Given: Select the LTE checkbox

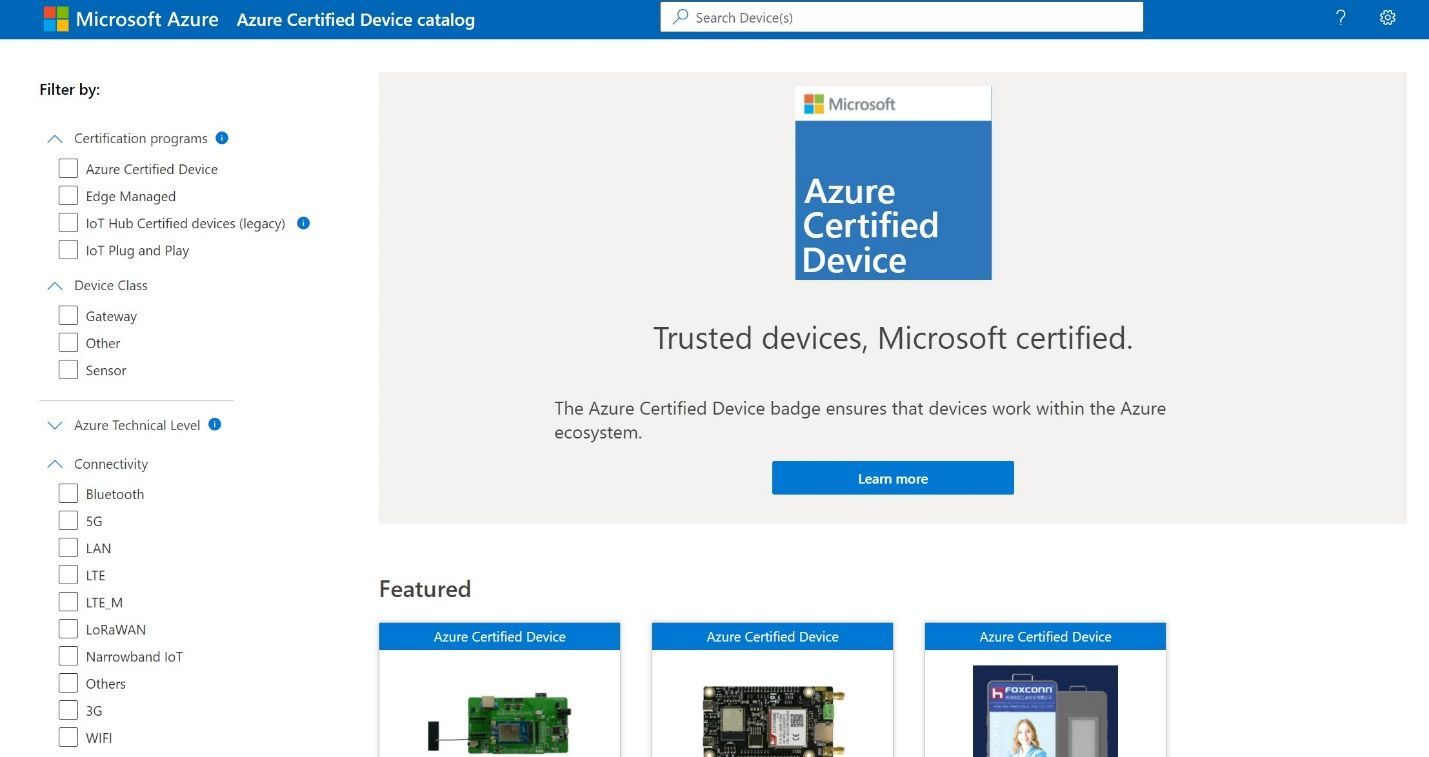Looking at the screenshot, I should click(x=68, y=574).
